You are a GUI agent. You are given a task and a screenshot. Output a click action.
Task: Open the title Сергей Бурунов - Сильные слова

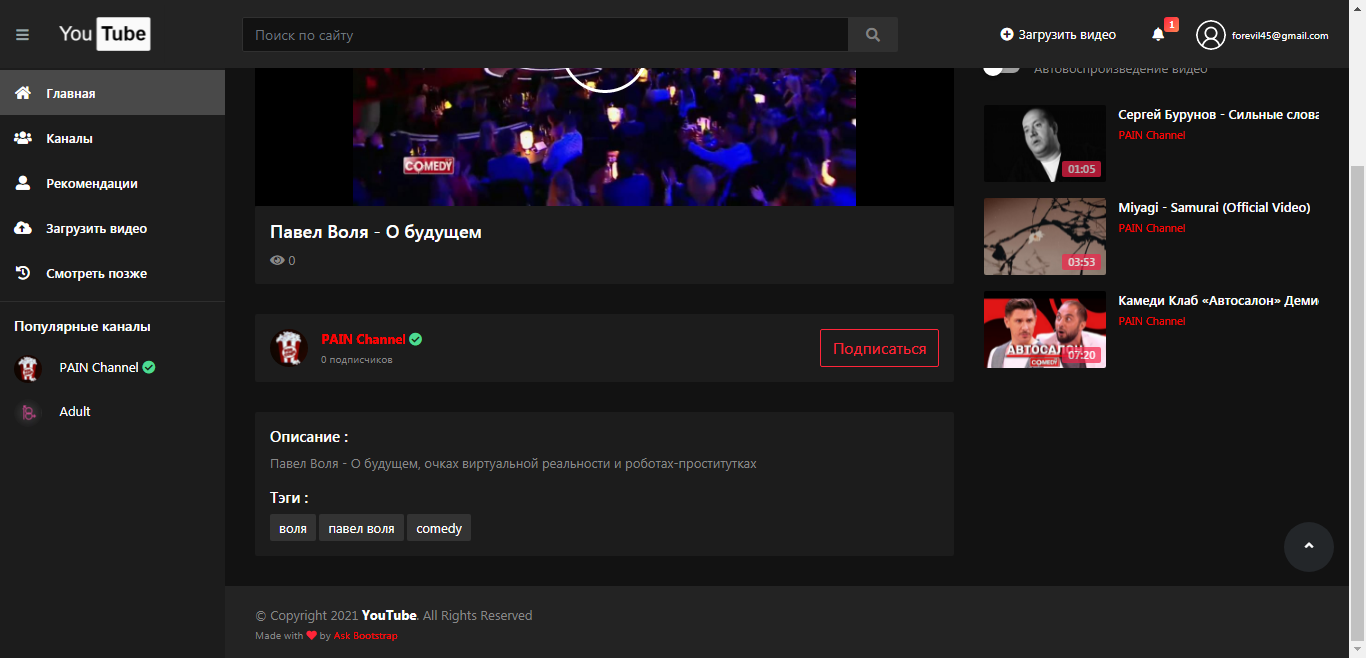[1218, 114]
